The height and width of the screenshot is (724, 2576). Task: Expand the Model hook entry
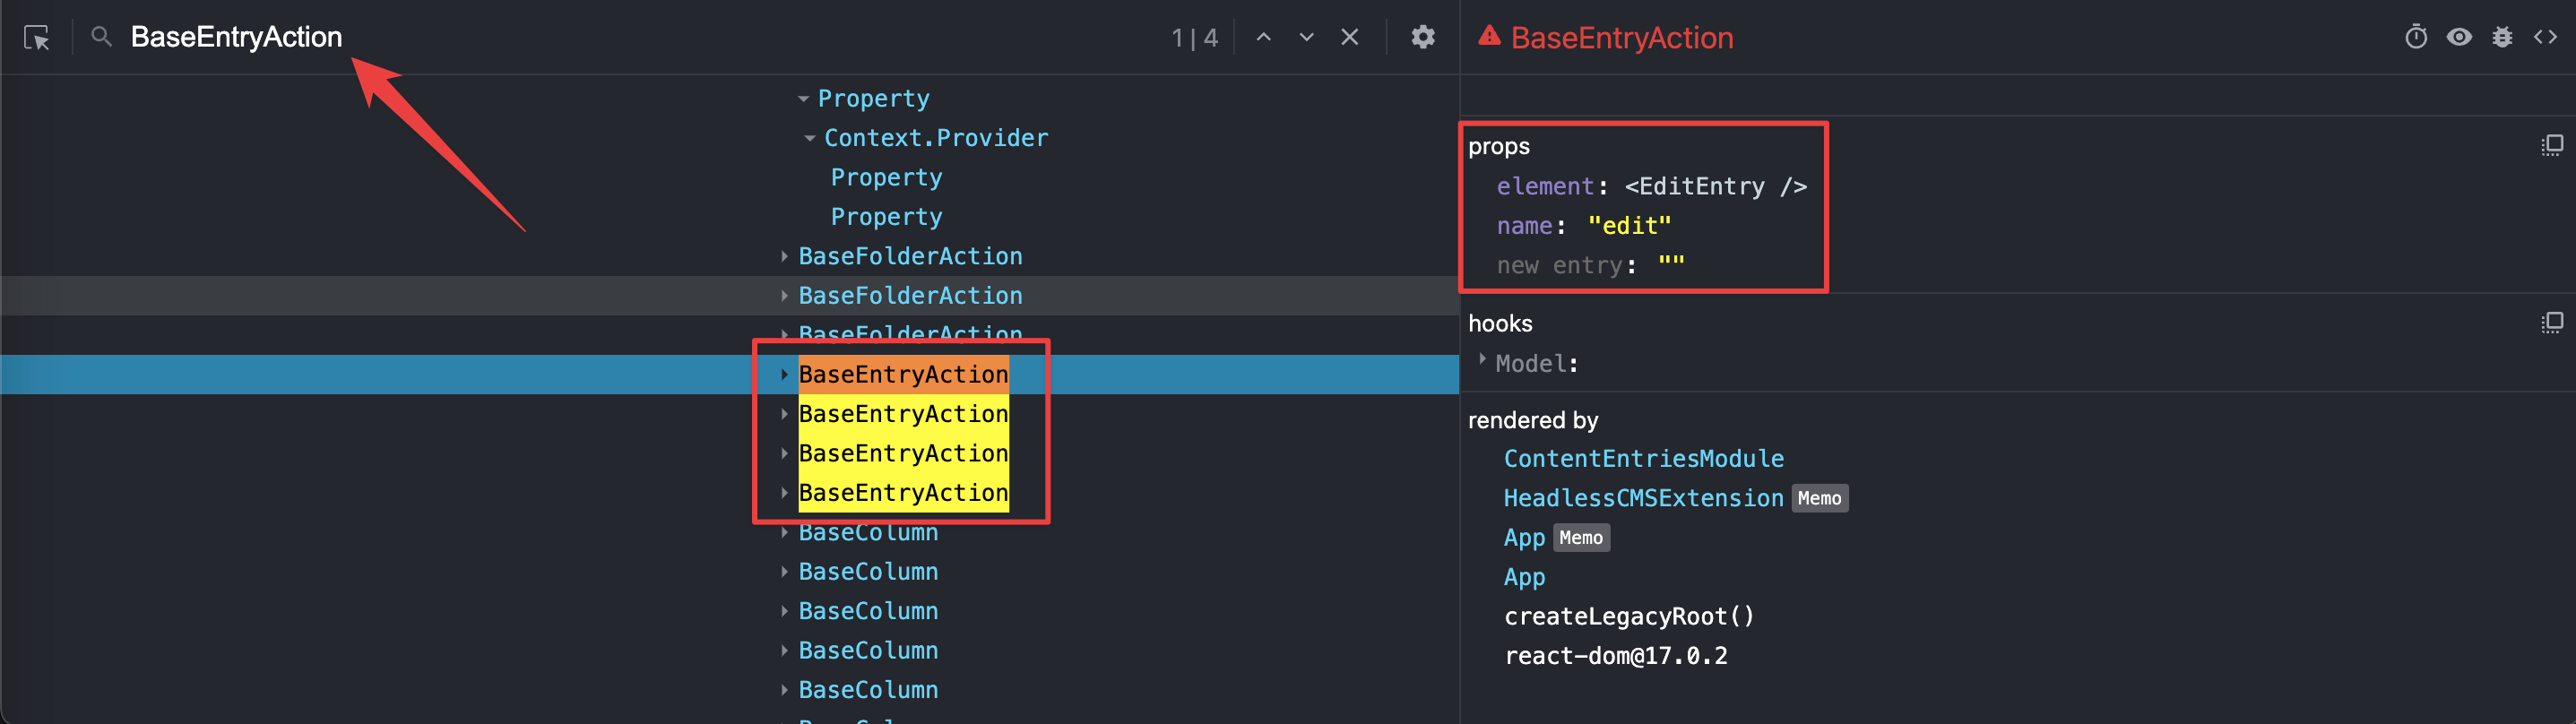pyautogui.click(x=1482, y=361)
